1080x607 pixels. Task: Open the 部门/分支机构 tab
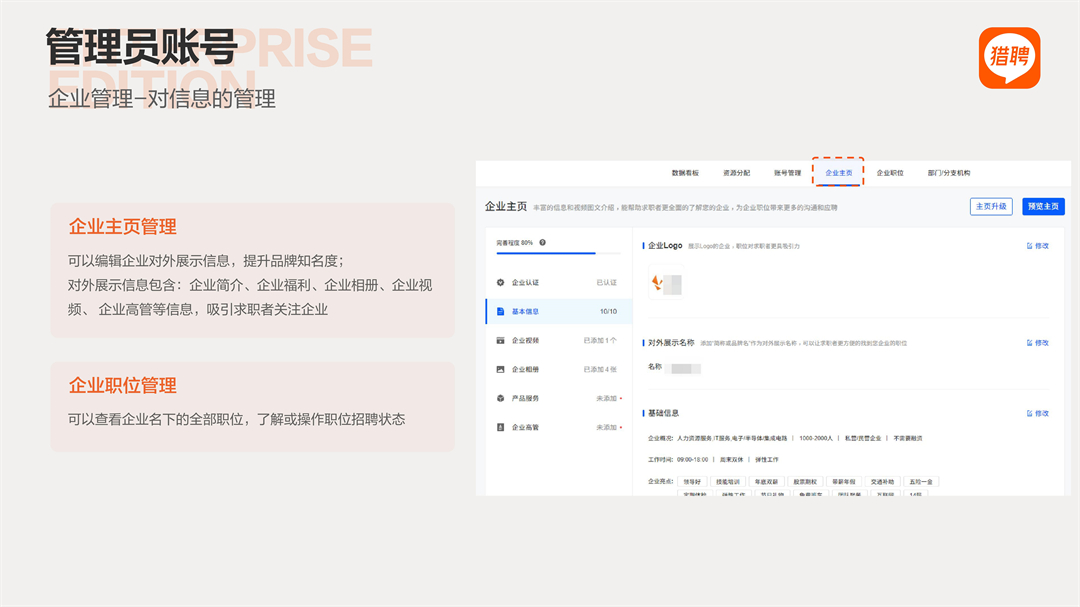click(x=948, y=173)
